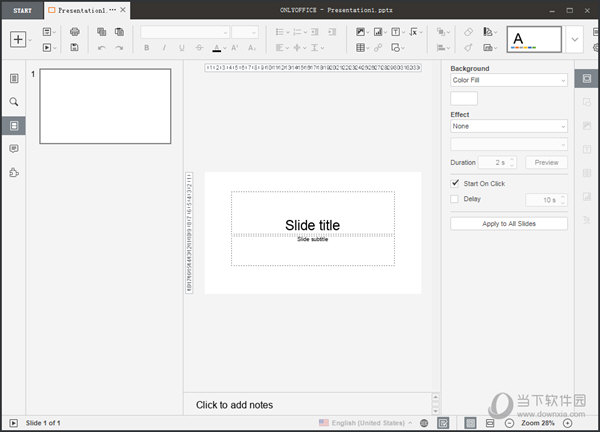The image size is (600, 432).
Task: Click the Insert Equation icon
Action: pyautogui.click(x=413, y=32)
